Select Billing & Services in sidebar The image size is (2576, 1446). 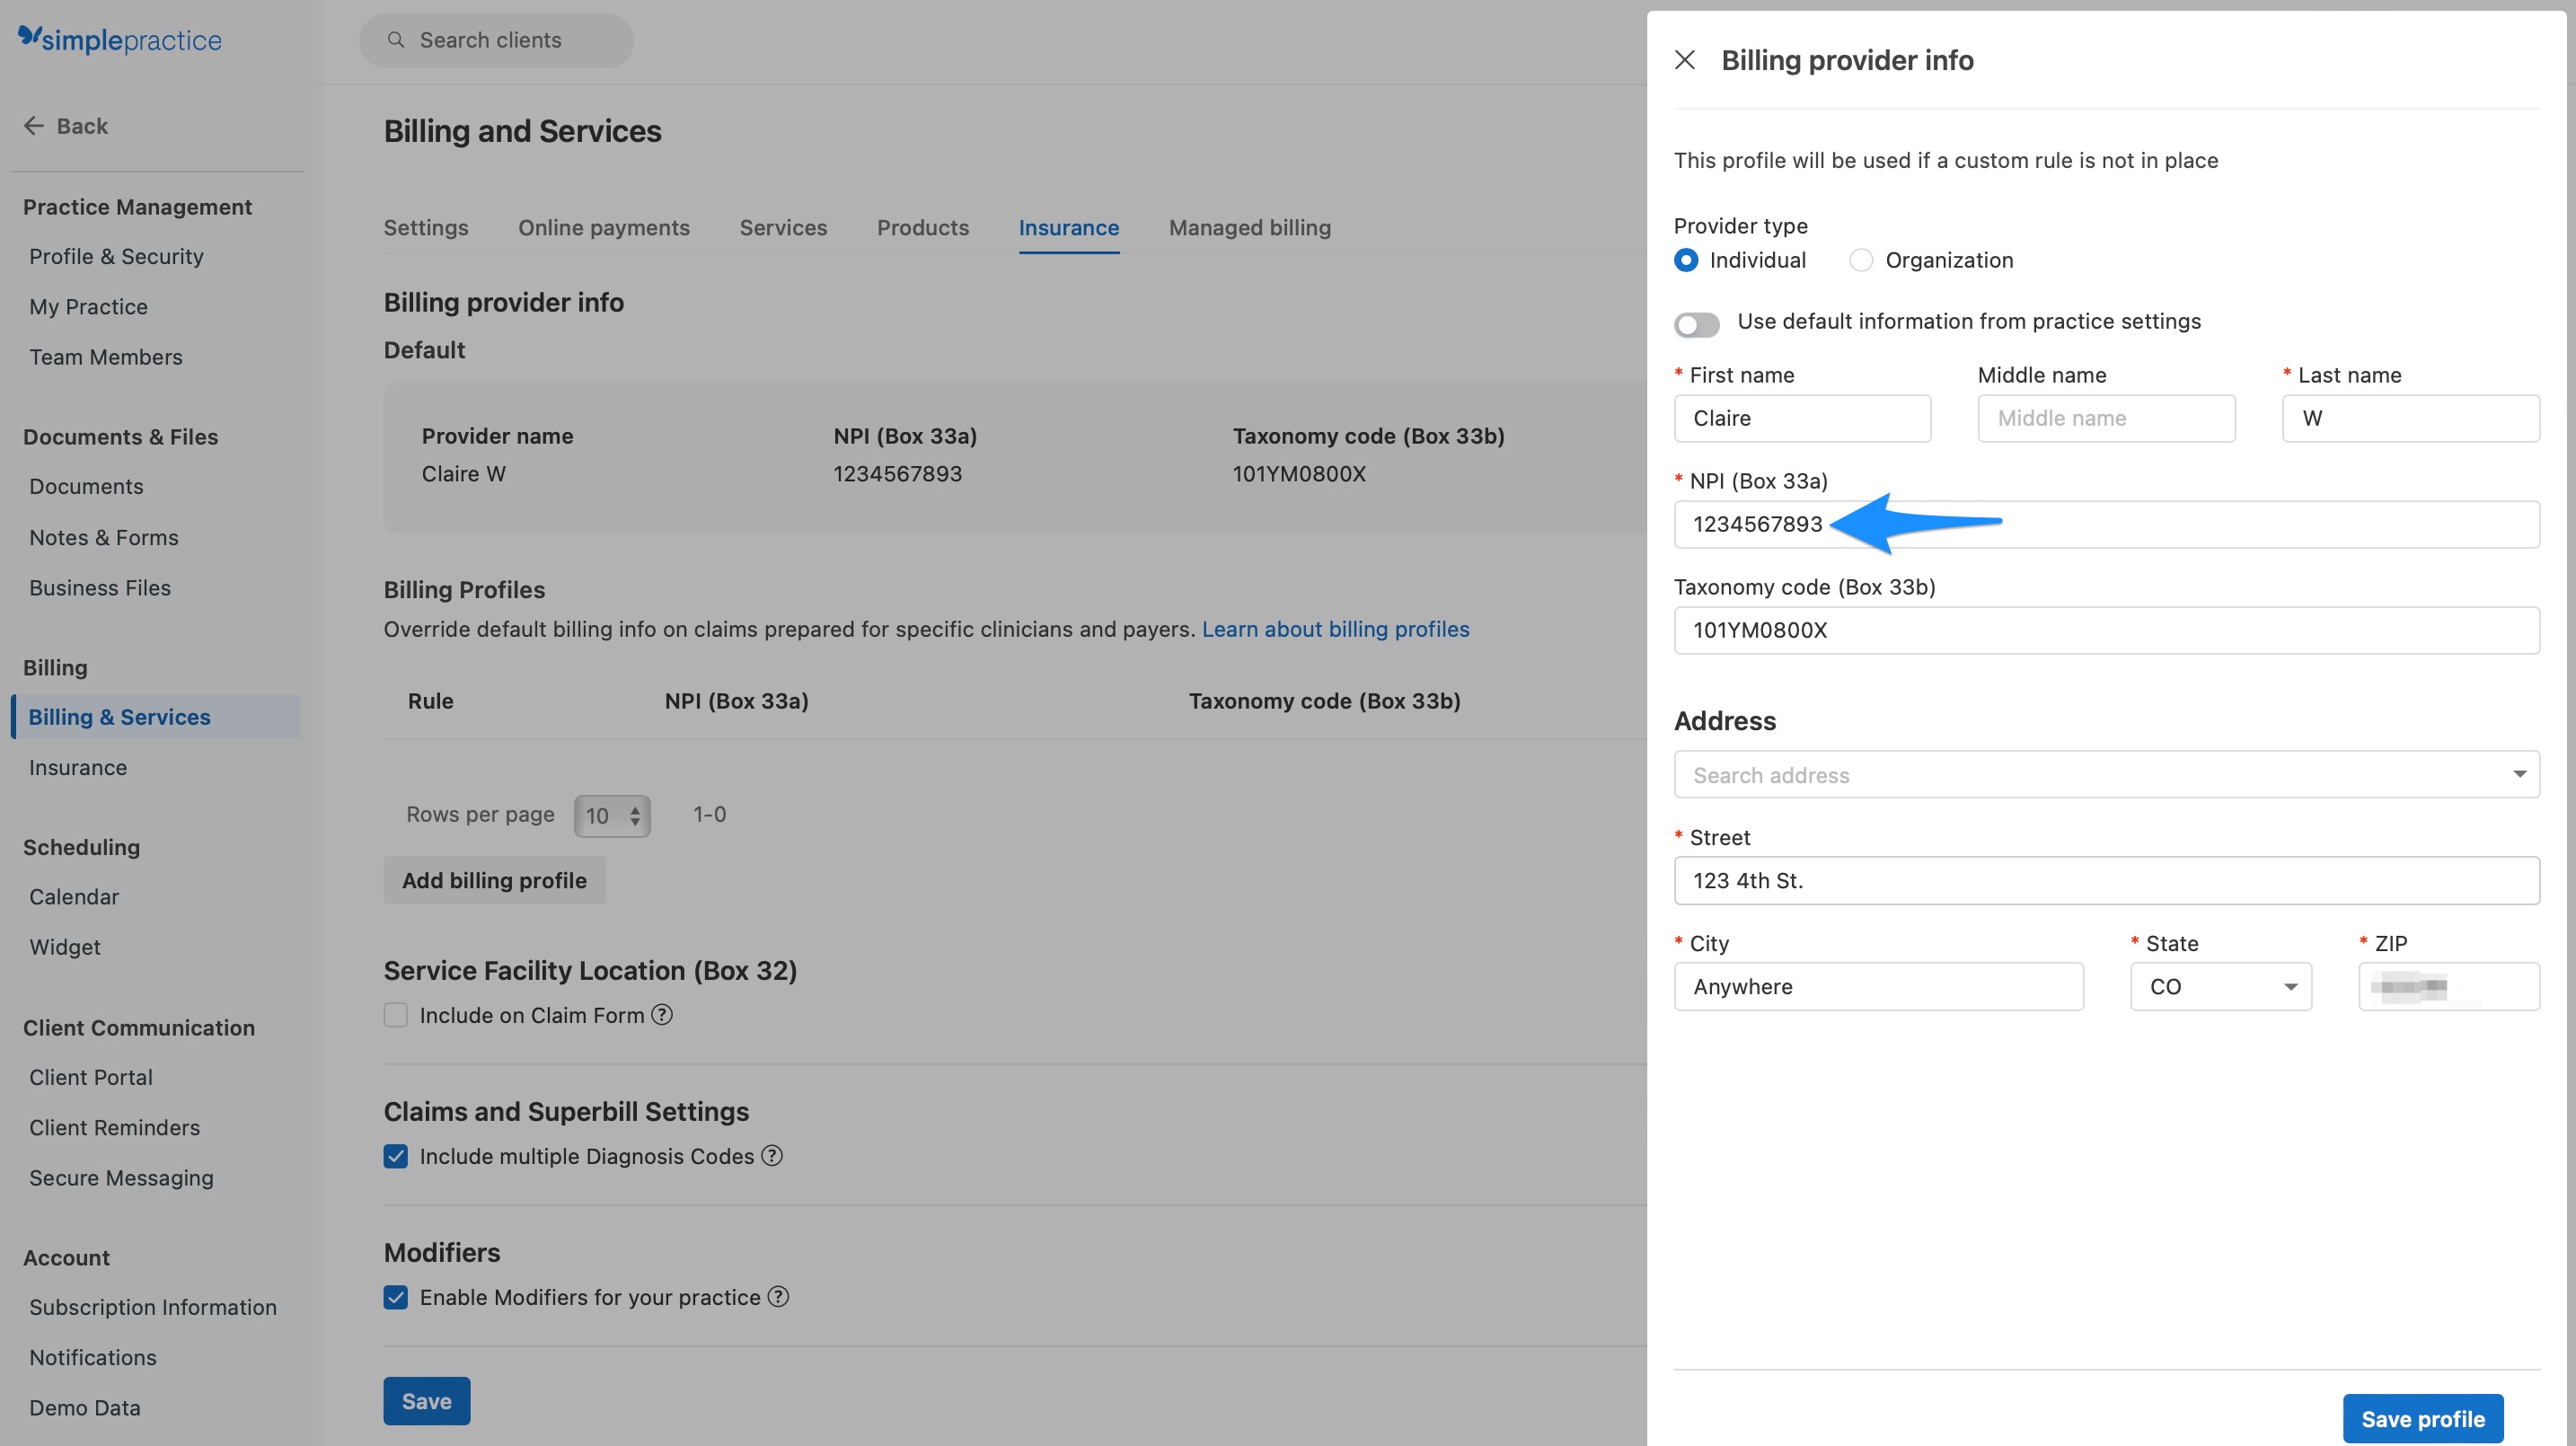155,717
